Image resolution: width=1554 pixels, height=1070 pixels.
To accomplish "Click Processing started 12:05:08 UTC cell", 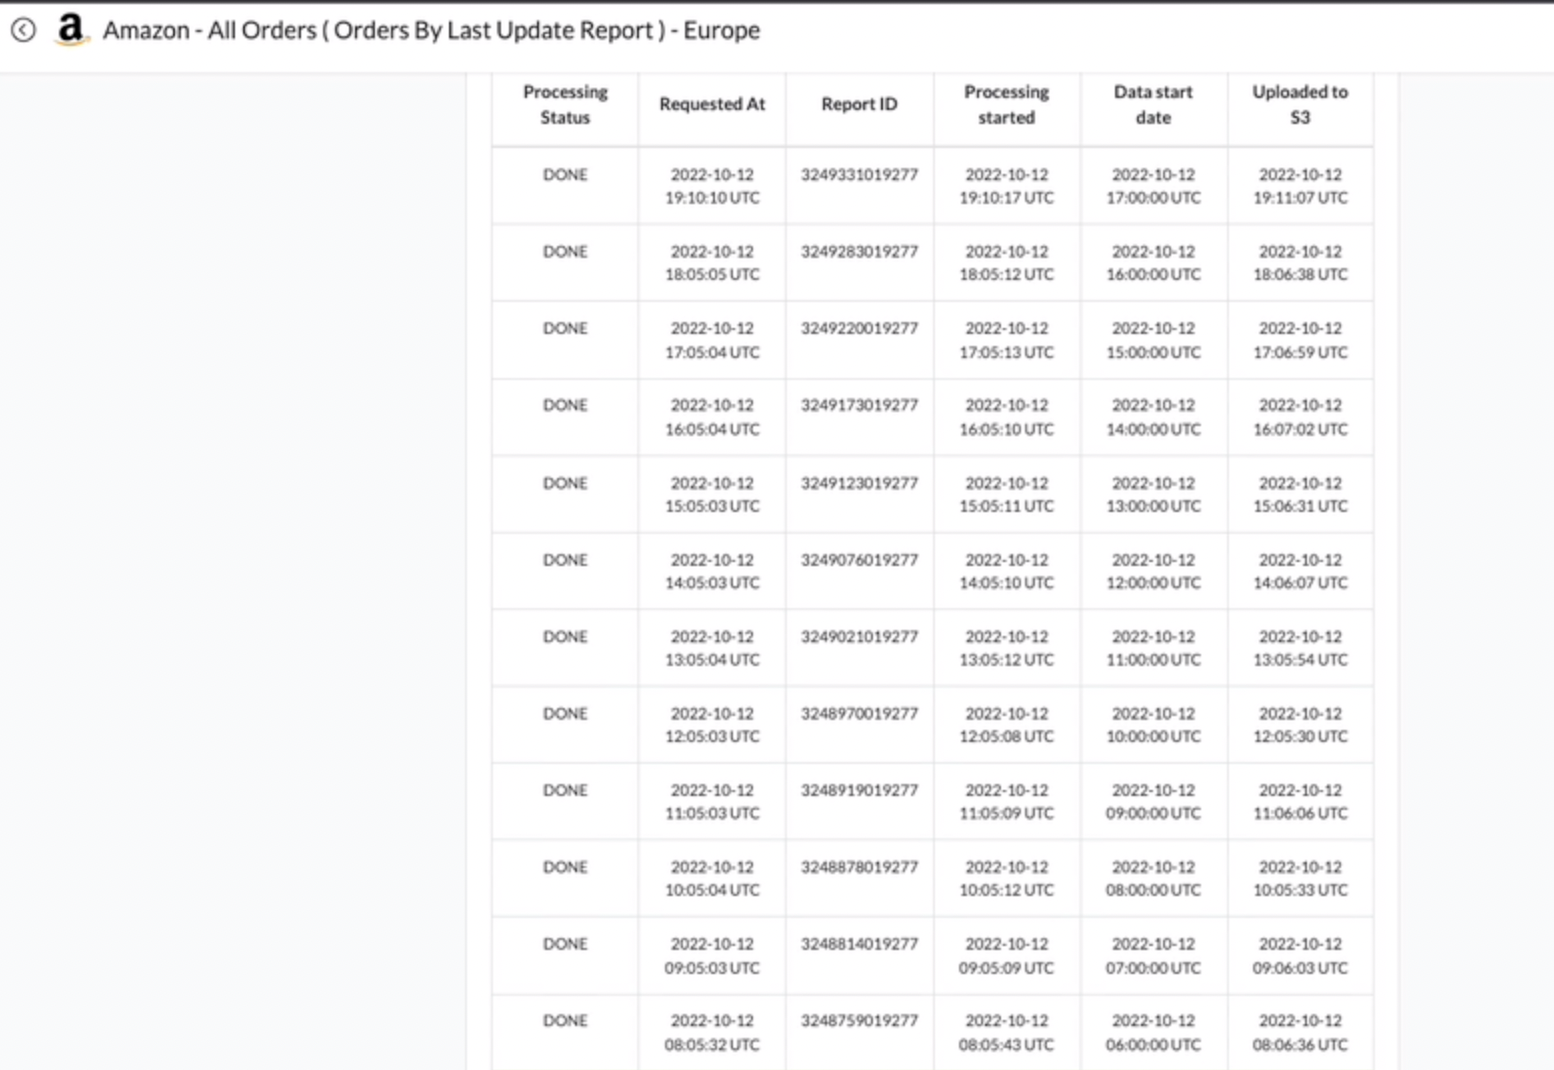I will click(1006, 725).
